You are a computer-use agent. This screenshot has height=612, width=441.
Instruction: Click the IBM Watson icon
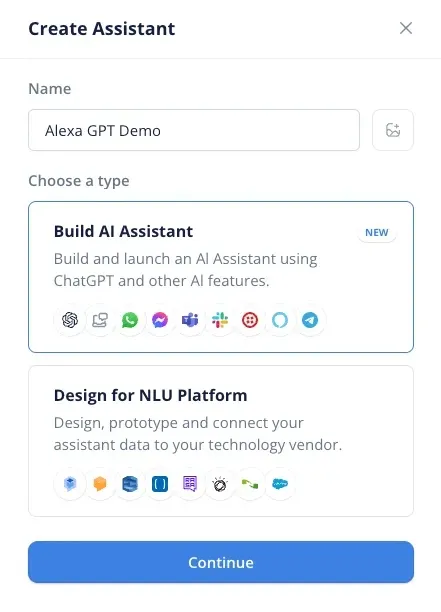[x=220, y=484]
